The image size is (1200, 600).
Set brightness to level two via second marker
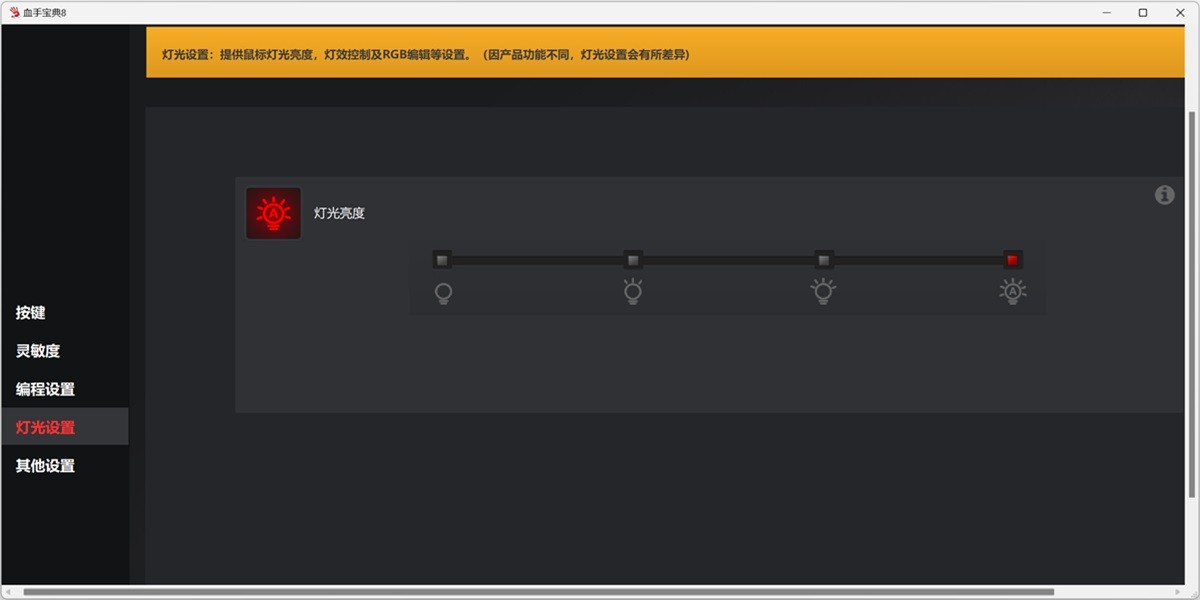pyautogui.click(x=633, y=259)
